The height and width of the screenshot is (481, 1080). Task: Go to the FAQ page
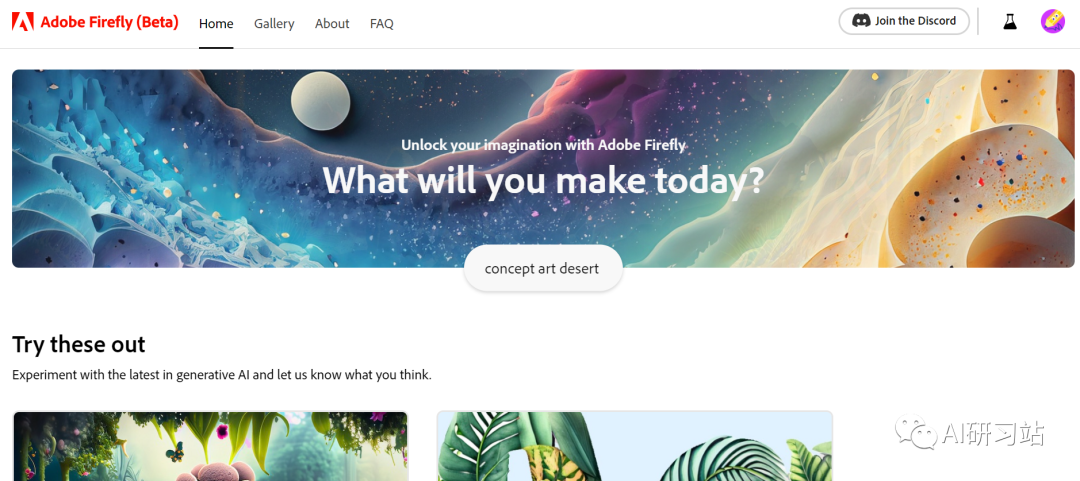point(382,23)
